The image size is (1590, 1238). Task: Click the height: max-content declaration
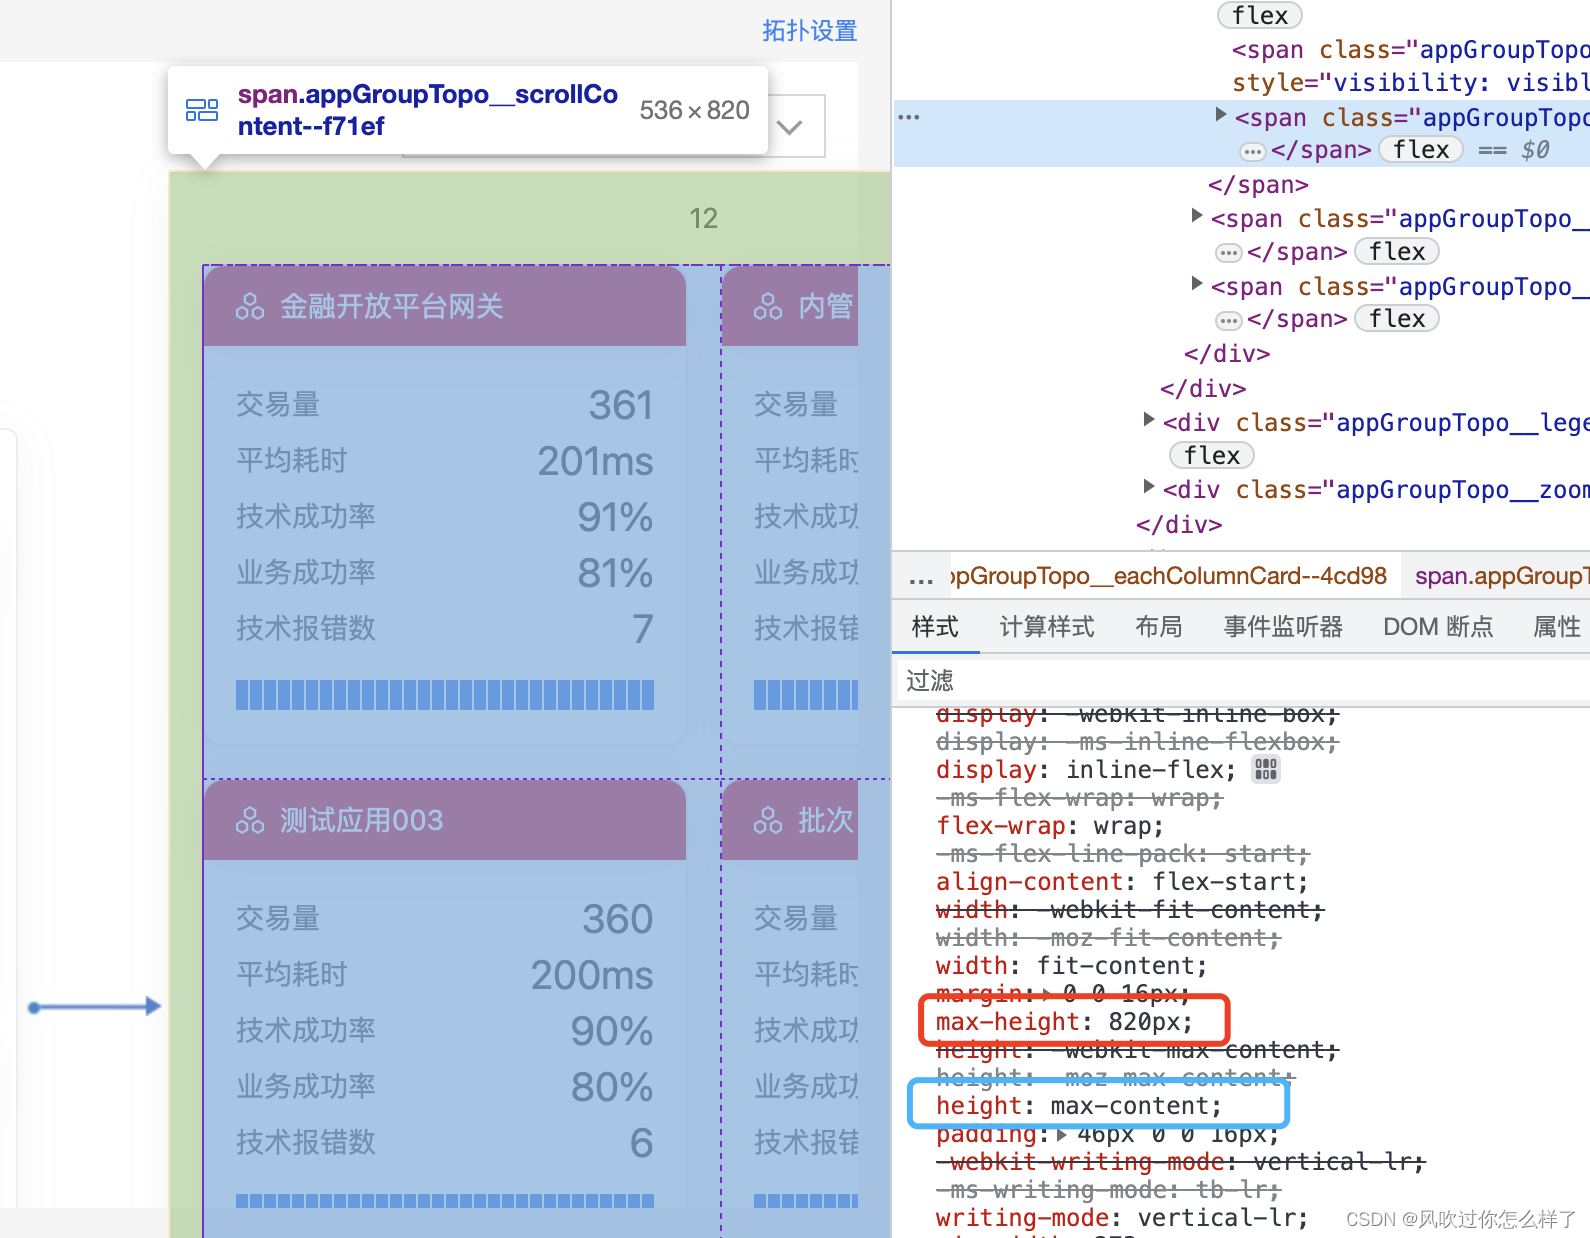click(1079, 1106)
